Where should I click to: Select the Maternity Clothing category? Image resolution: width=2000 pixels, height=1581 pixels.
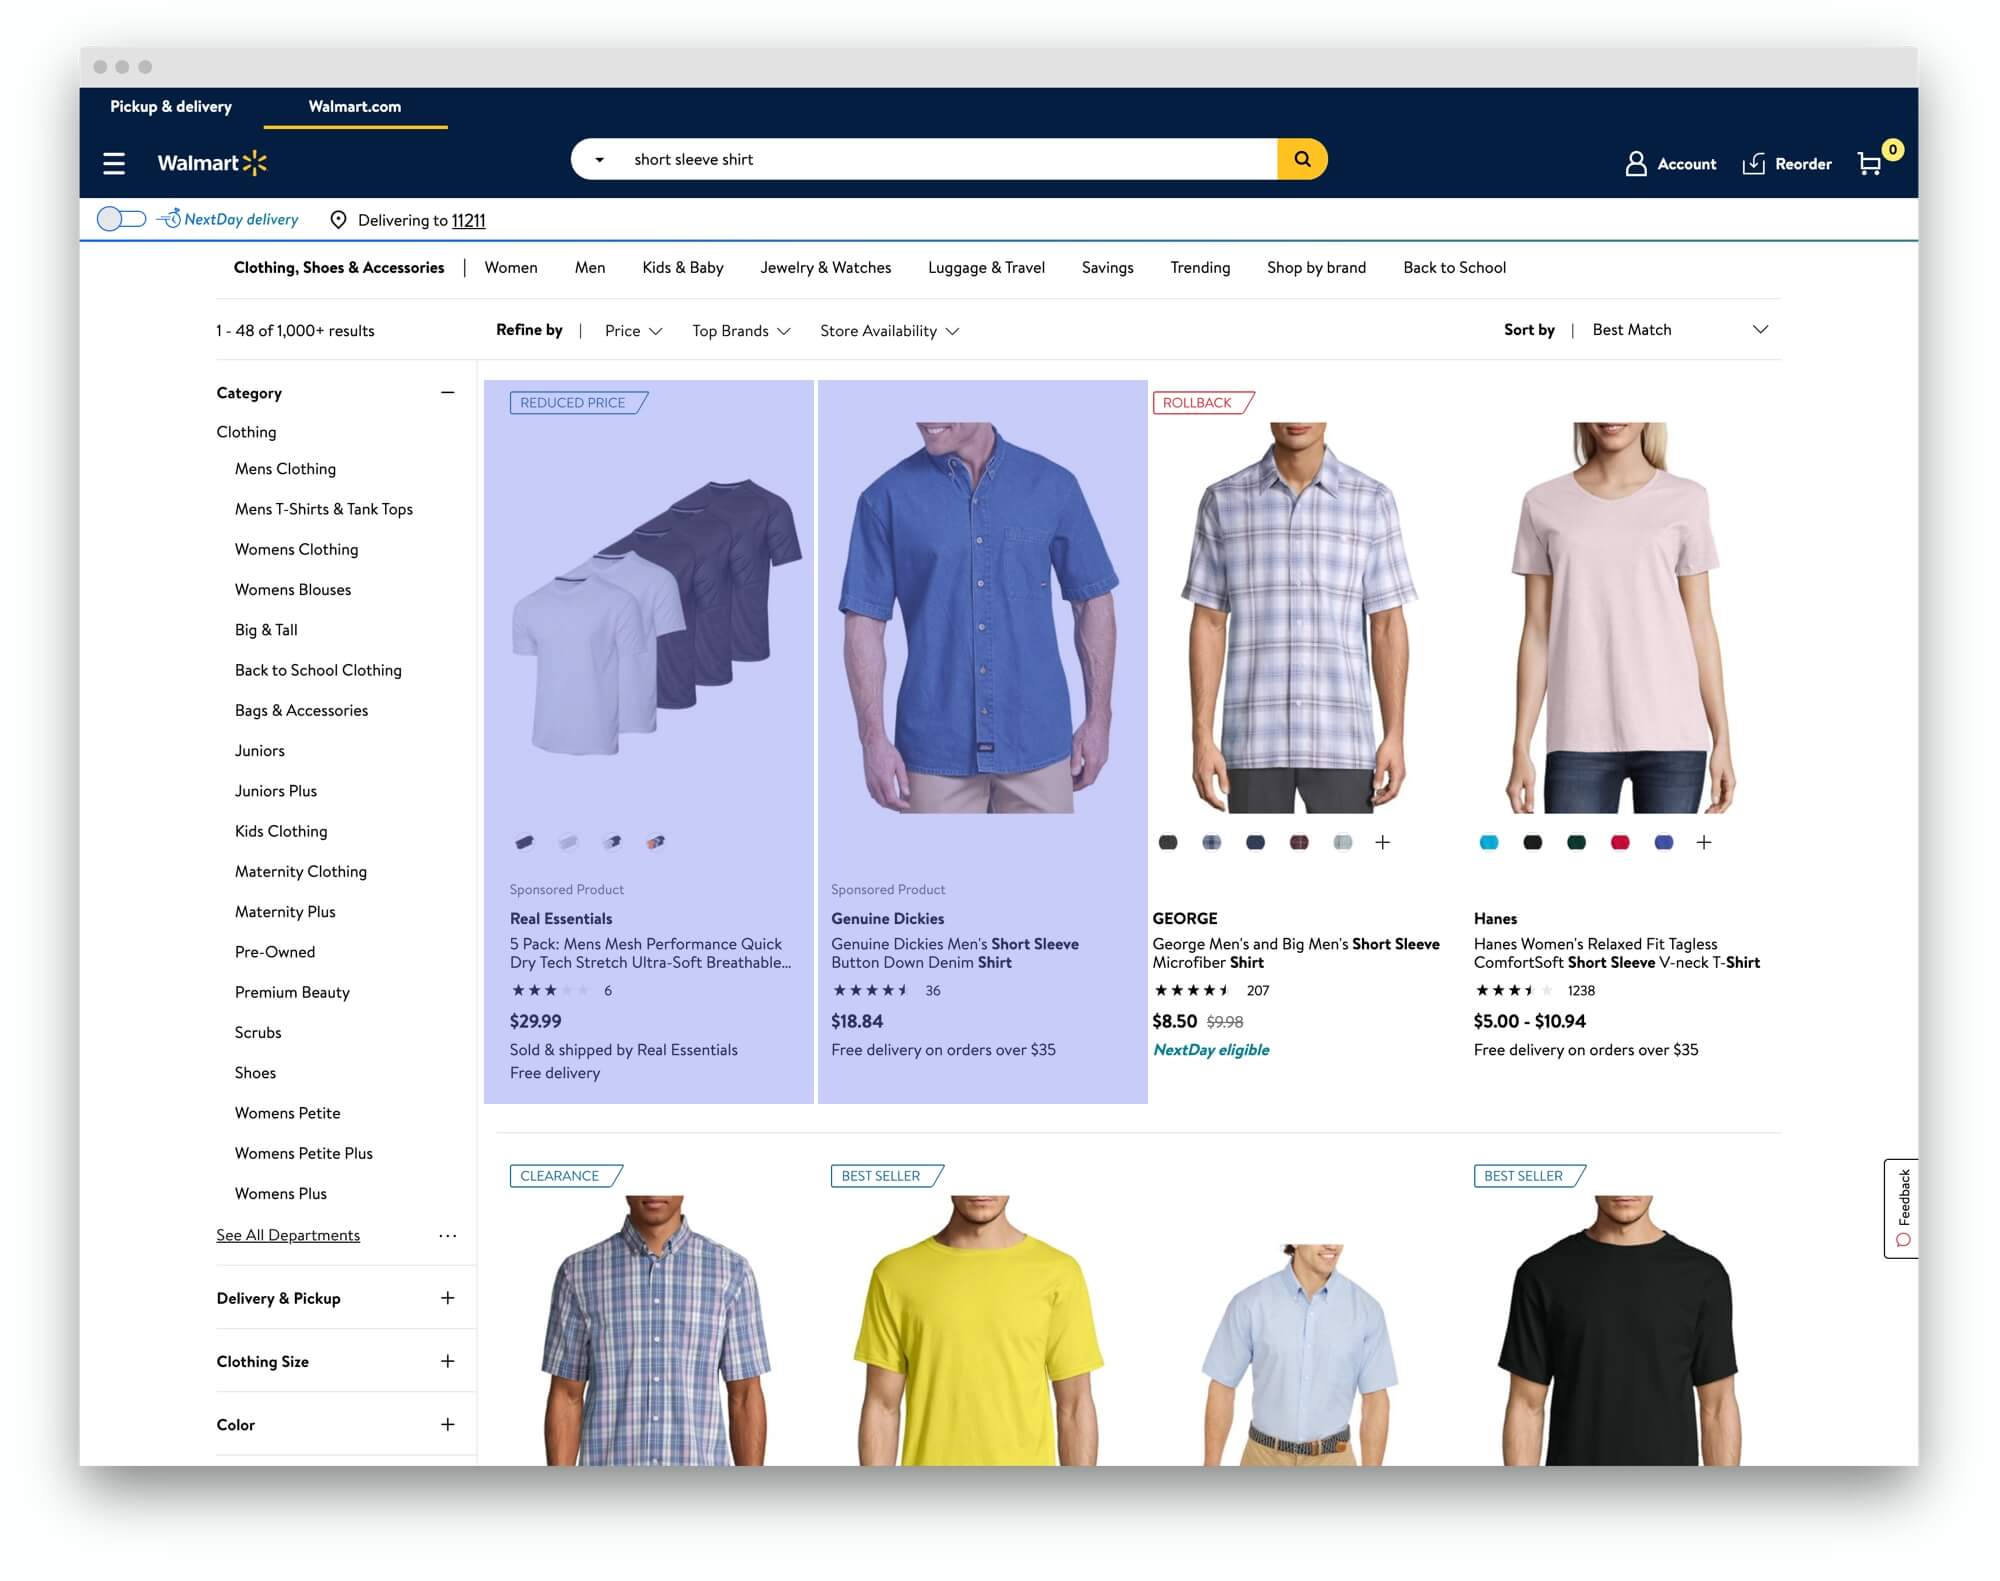301,872
